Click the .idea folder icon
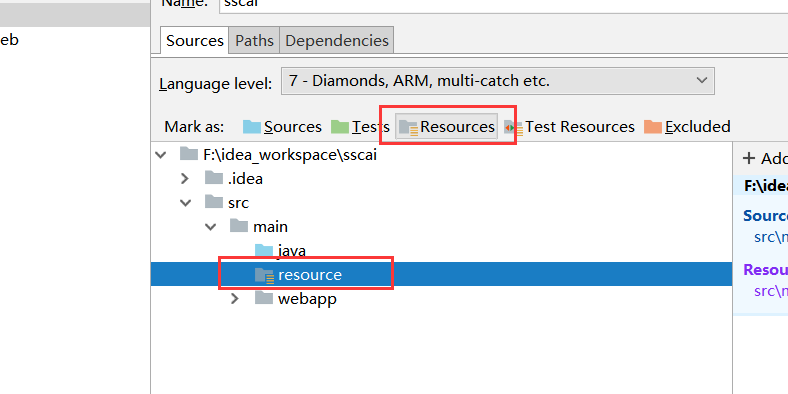The height and width of the screenshot is (394, 788). [214, 178]
